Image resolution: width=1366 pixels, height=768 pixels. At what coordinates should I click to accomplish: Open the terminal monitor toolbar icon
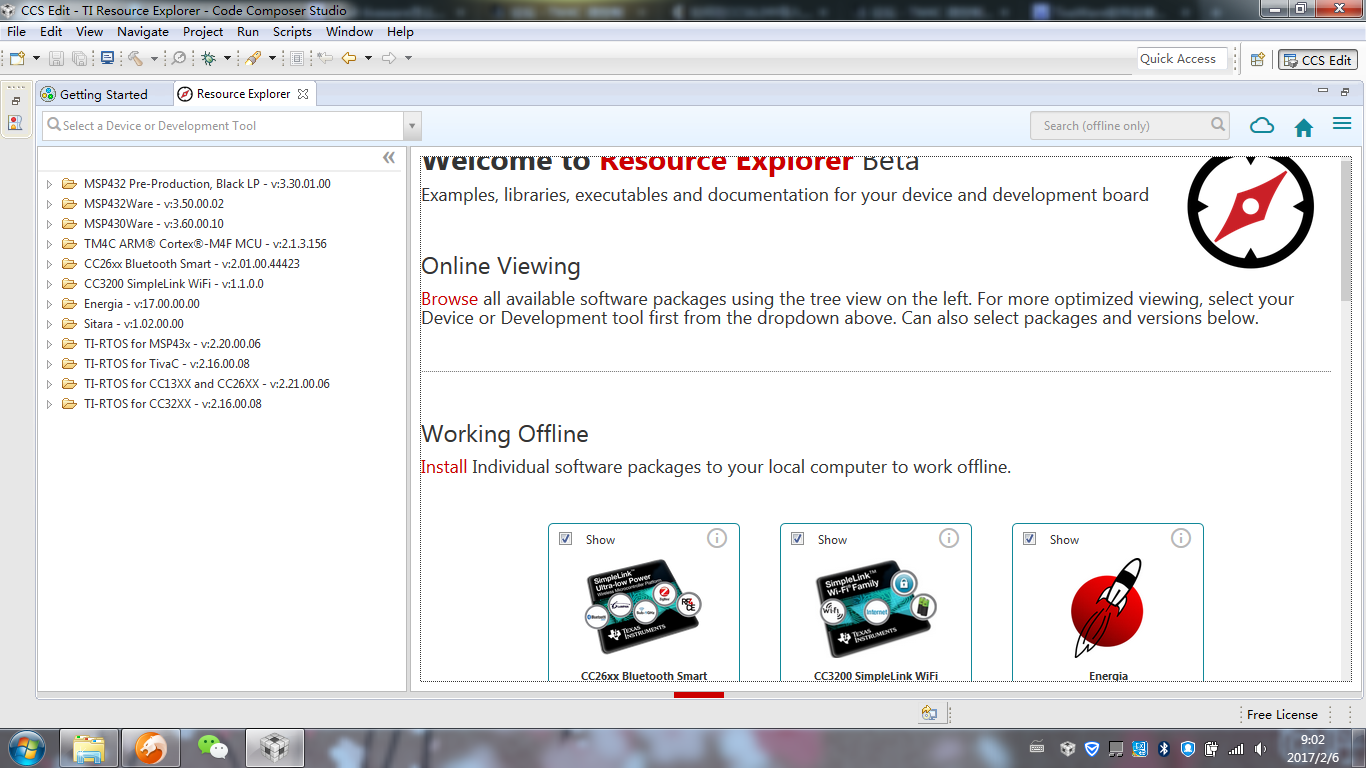(107, 59)
